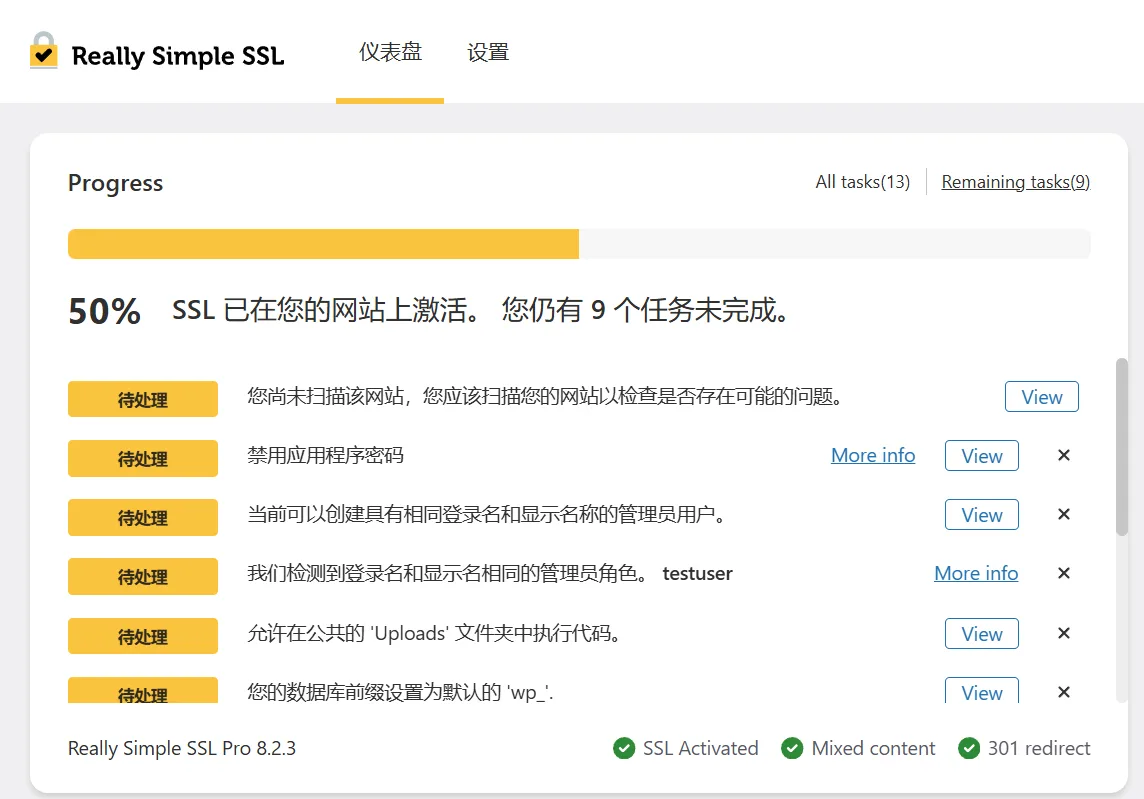Filter by Remaining tasks(9)
Viewport: 1144px width, 799px height.
tap(1015, 182)
